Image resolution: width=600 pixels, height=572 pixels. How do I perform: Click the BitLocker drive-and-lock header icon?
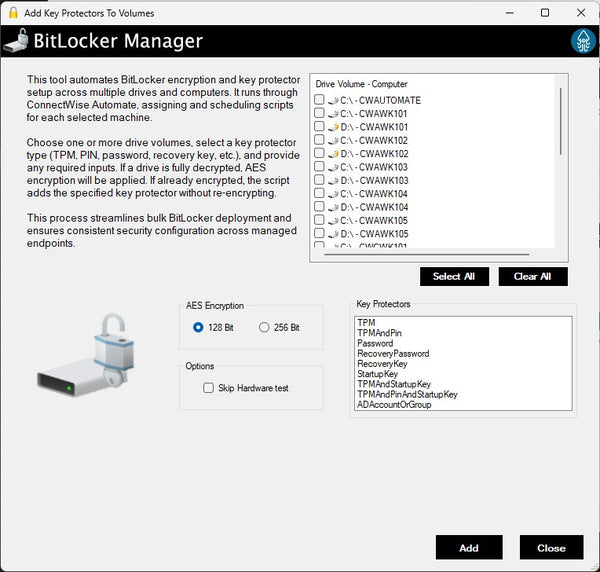coord(16,41)
